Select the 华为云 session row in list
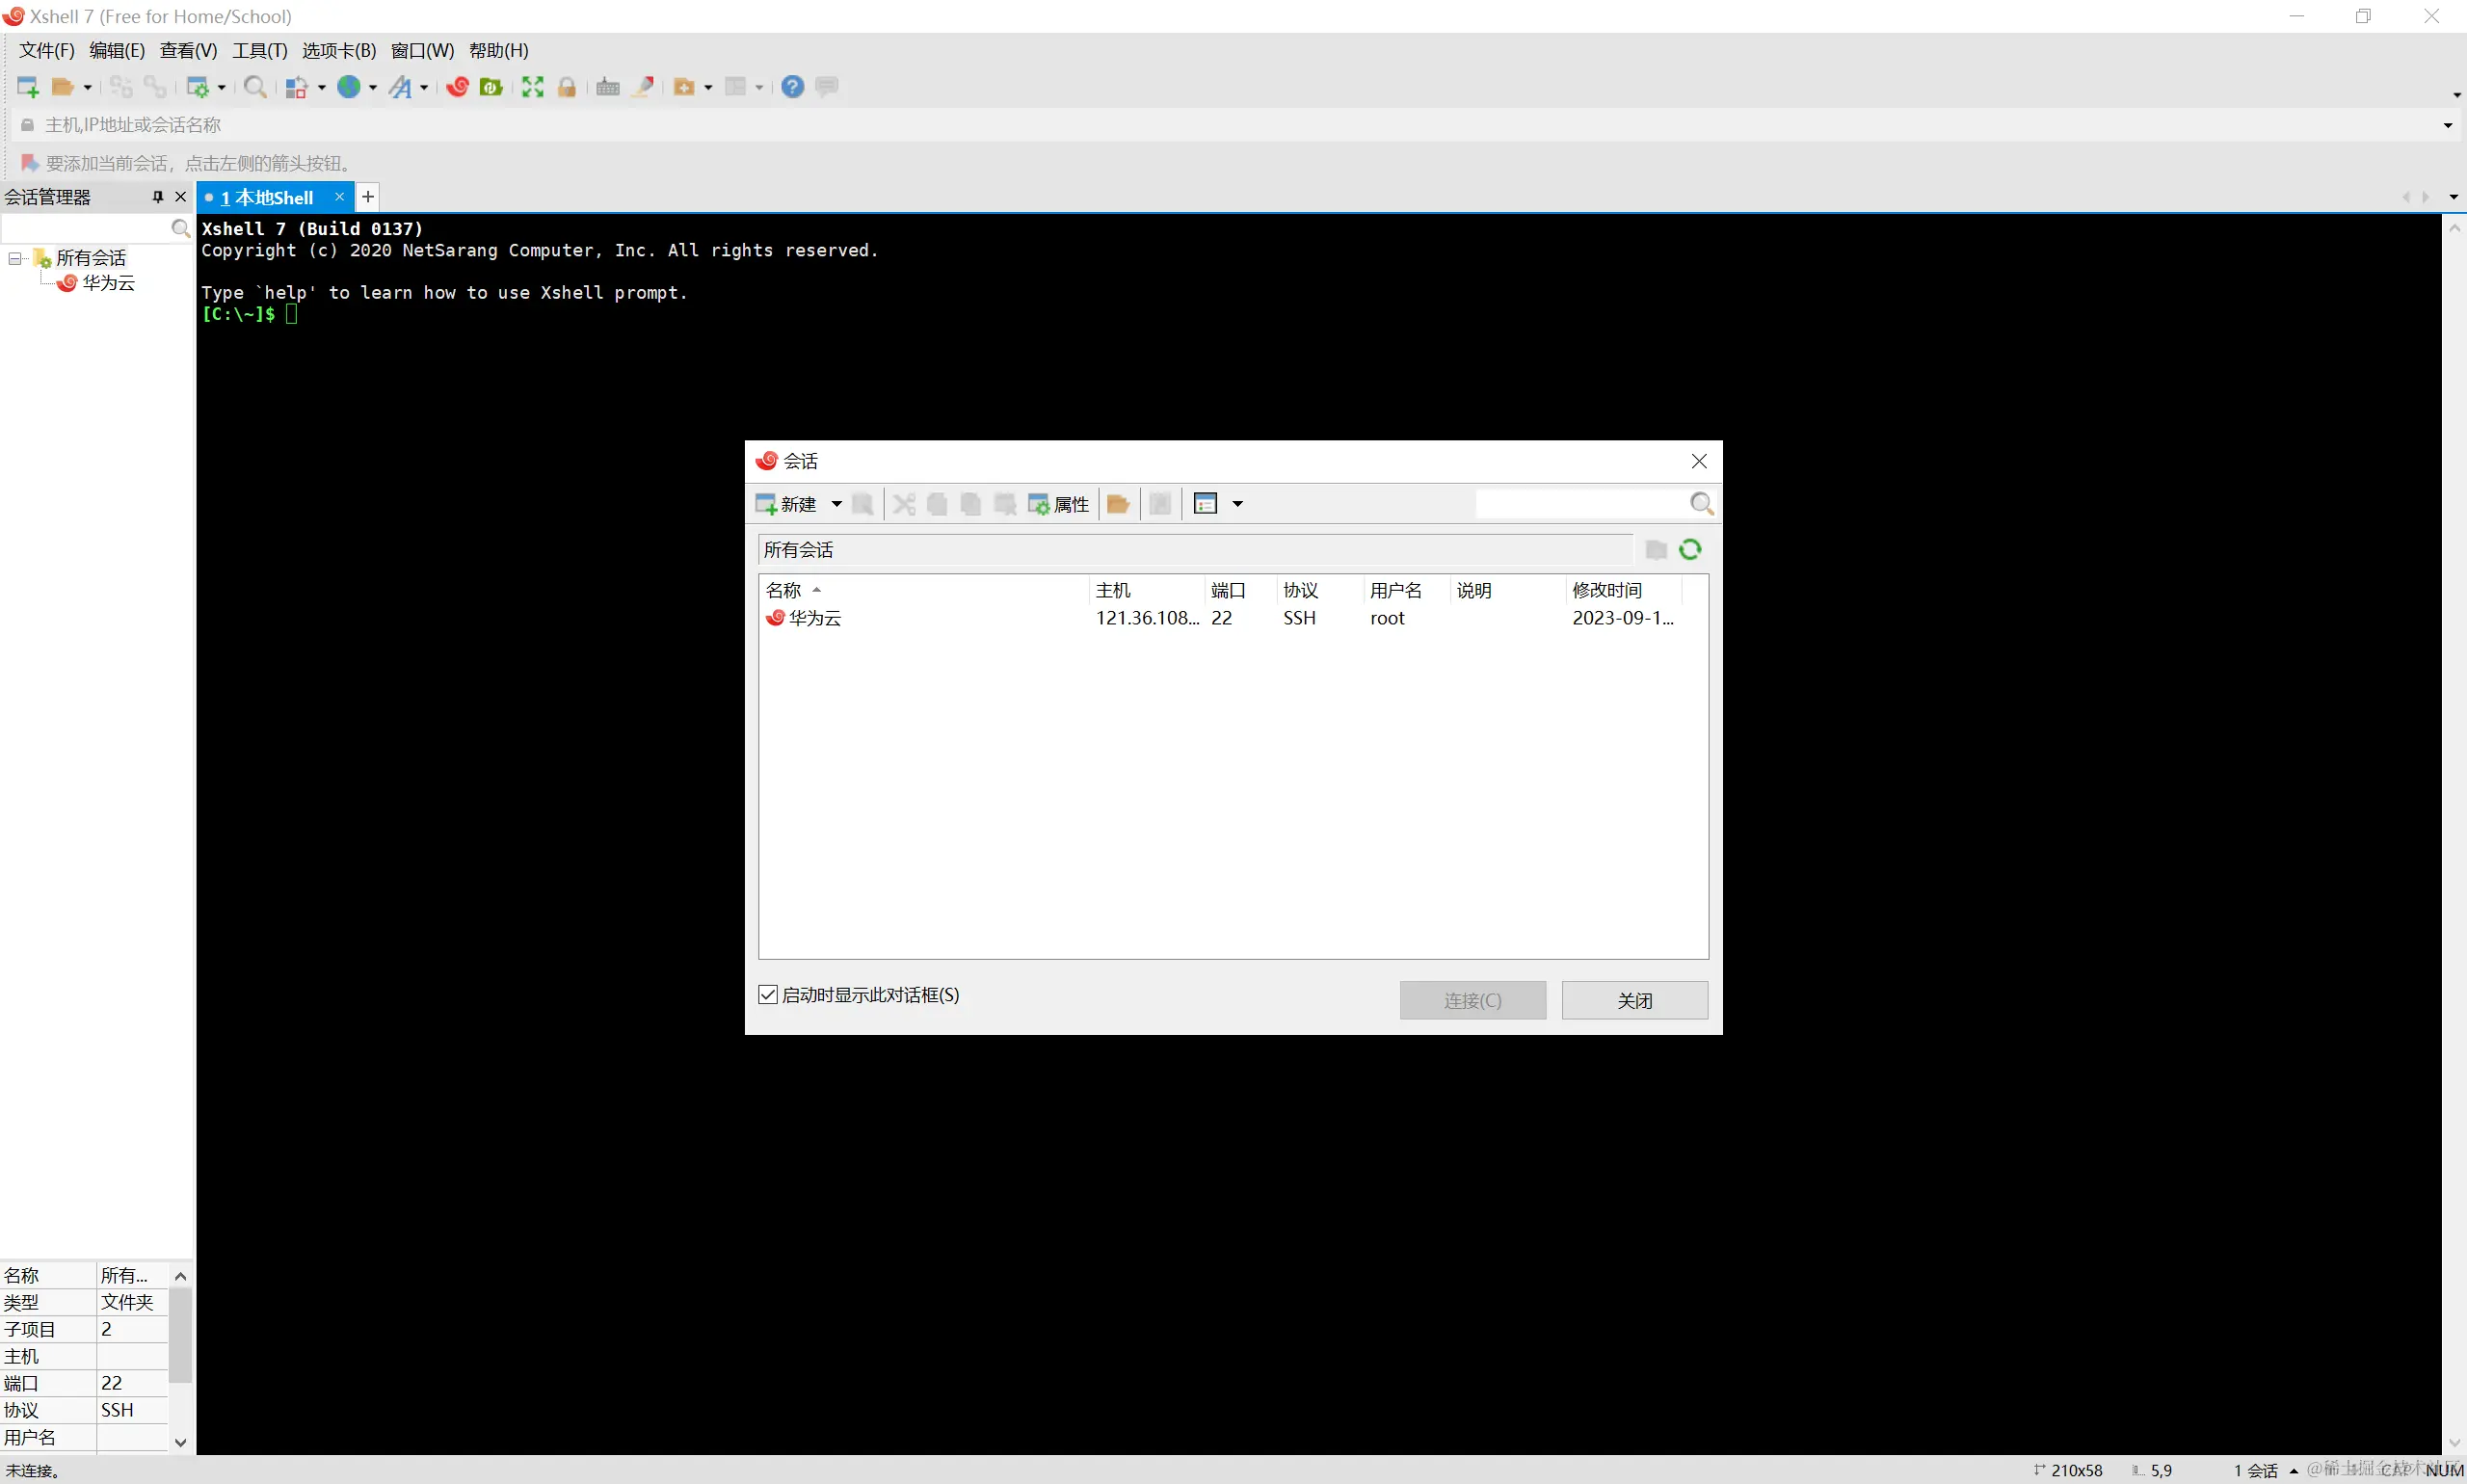The image size is (2467, 1484). (x=815, y=618)
